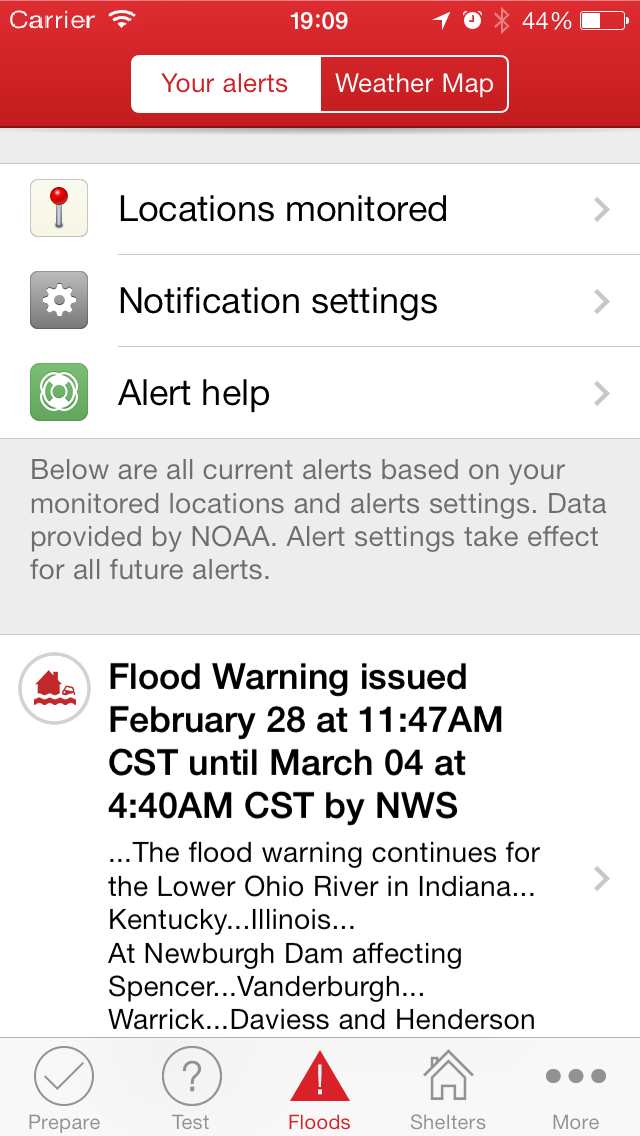
Task: Switch to Your alerts segment
Action: pos(225,84)
